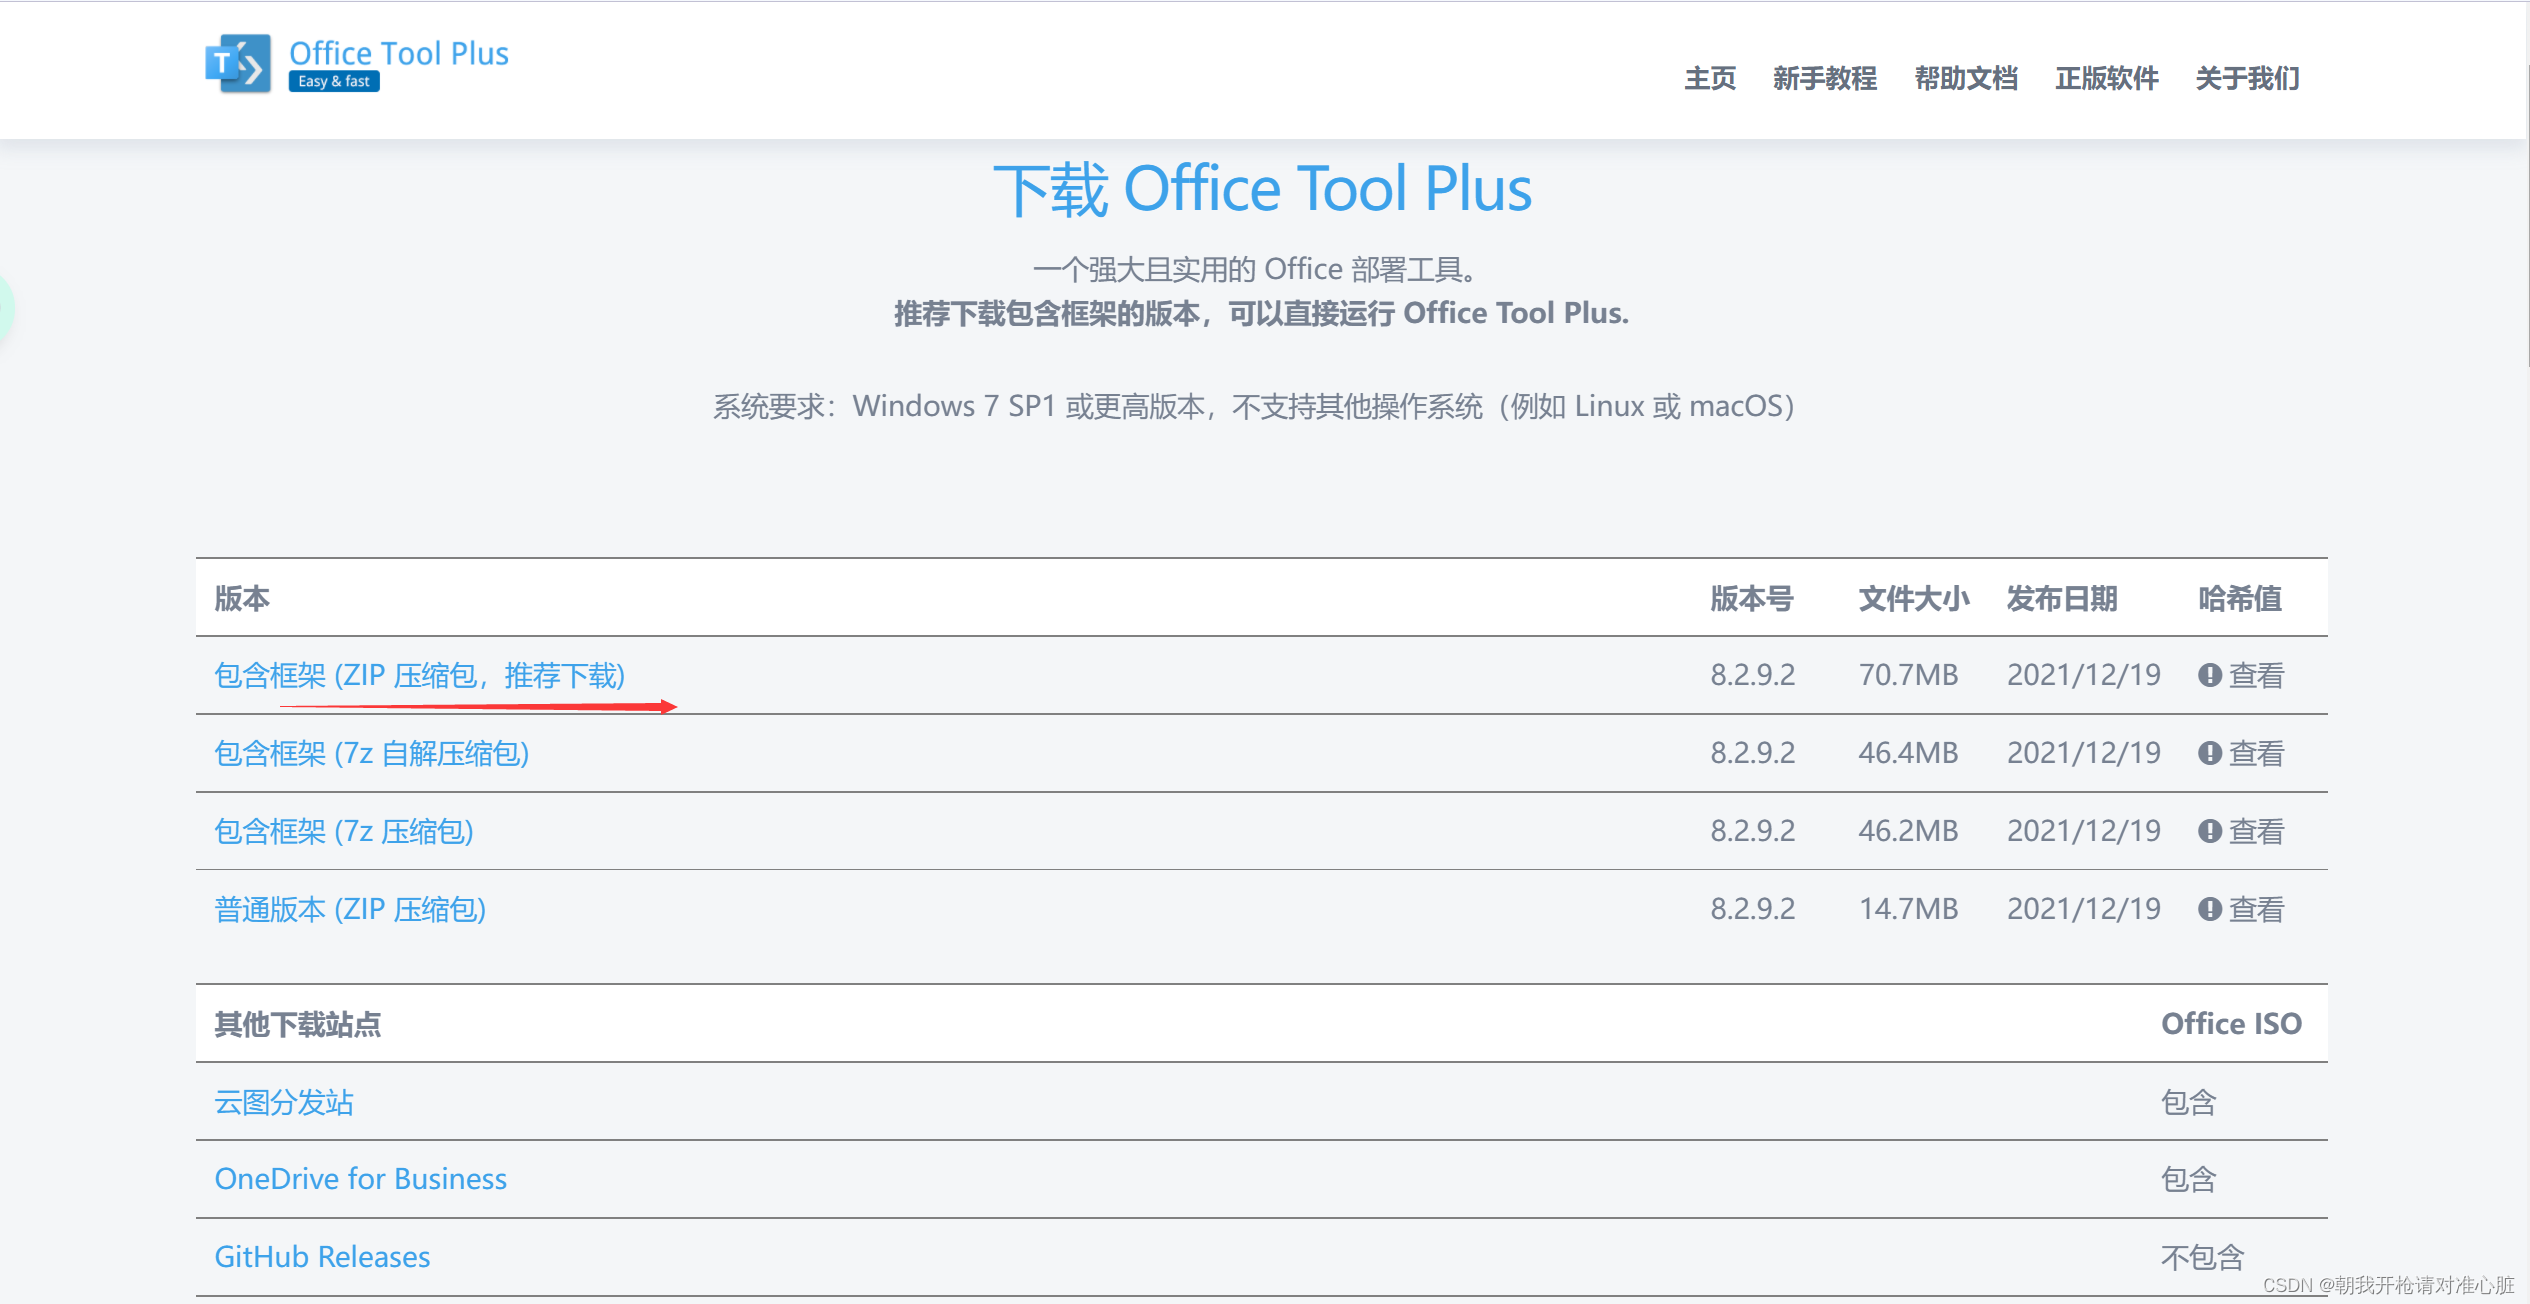Download 普通版本 ZIP 压缩包 link
Viewport: 2530px width, 1304px height.
350,909
